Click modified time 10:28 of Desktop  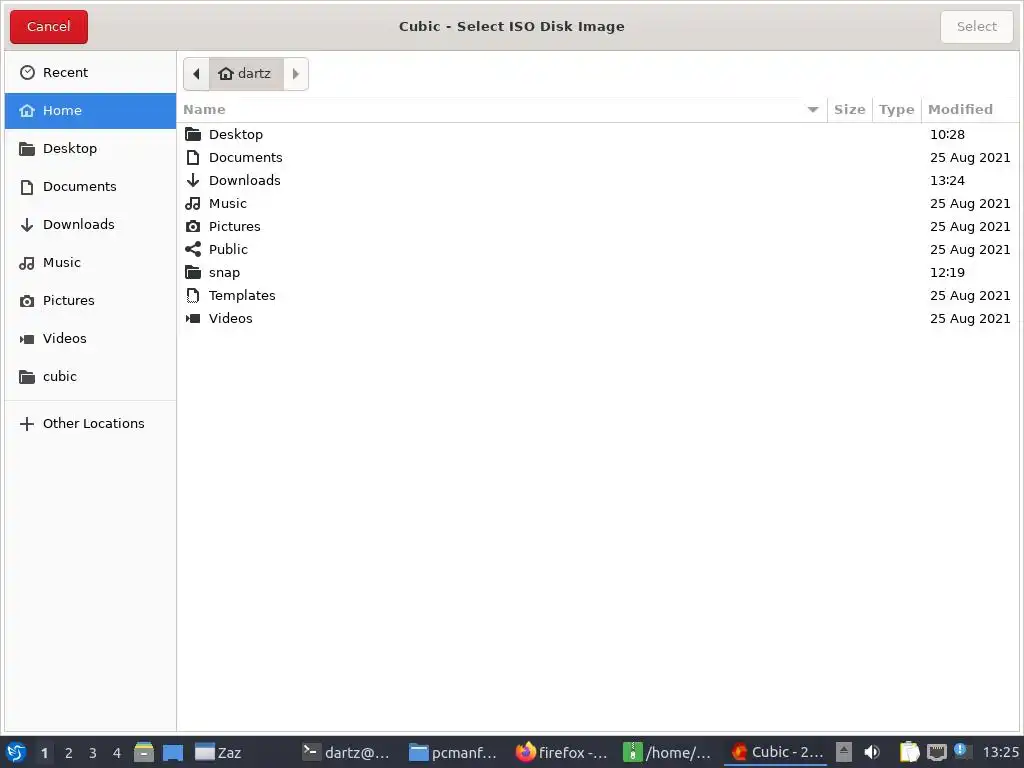click(x=947, y=135)
